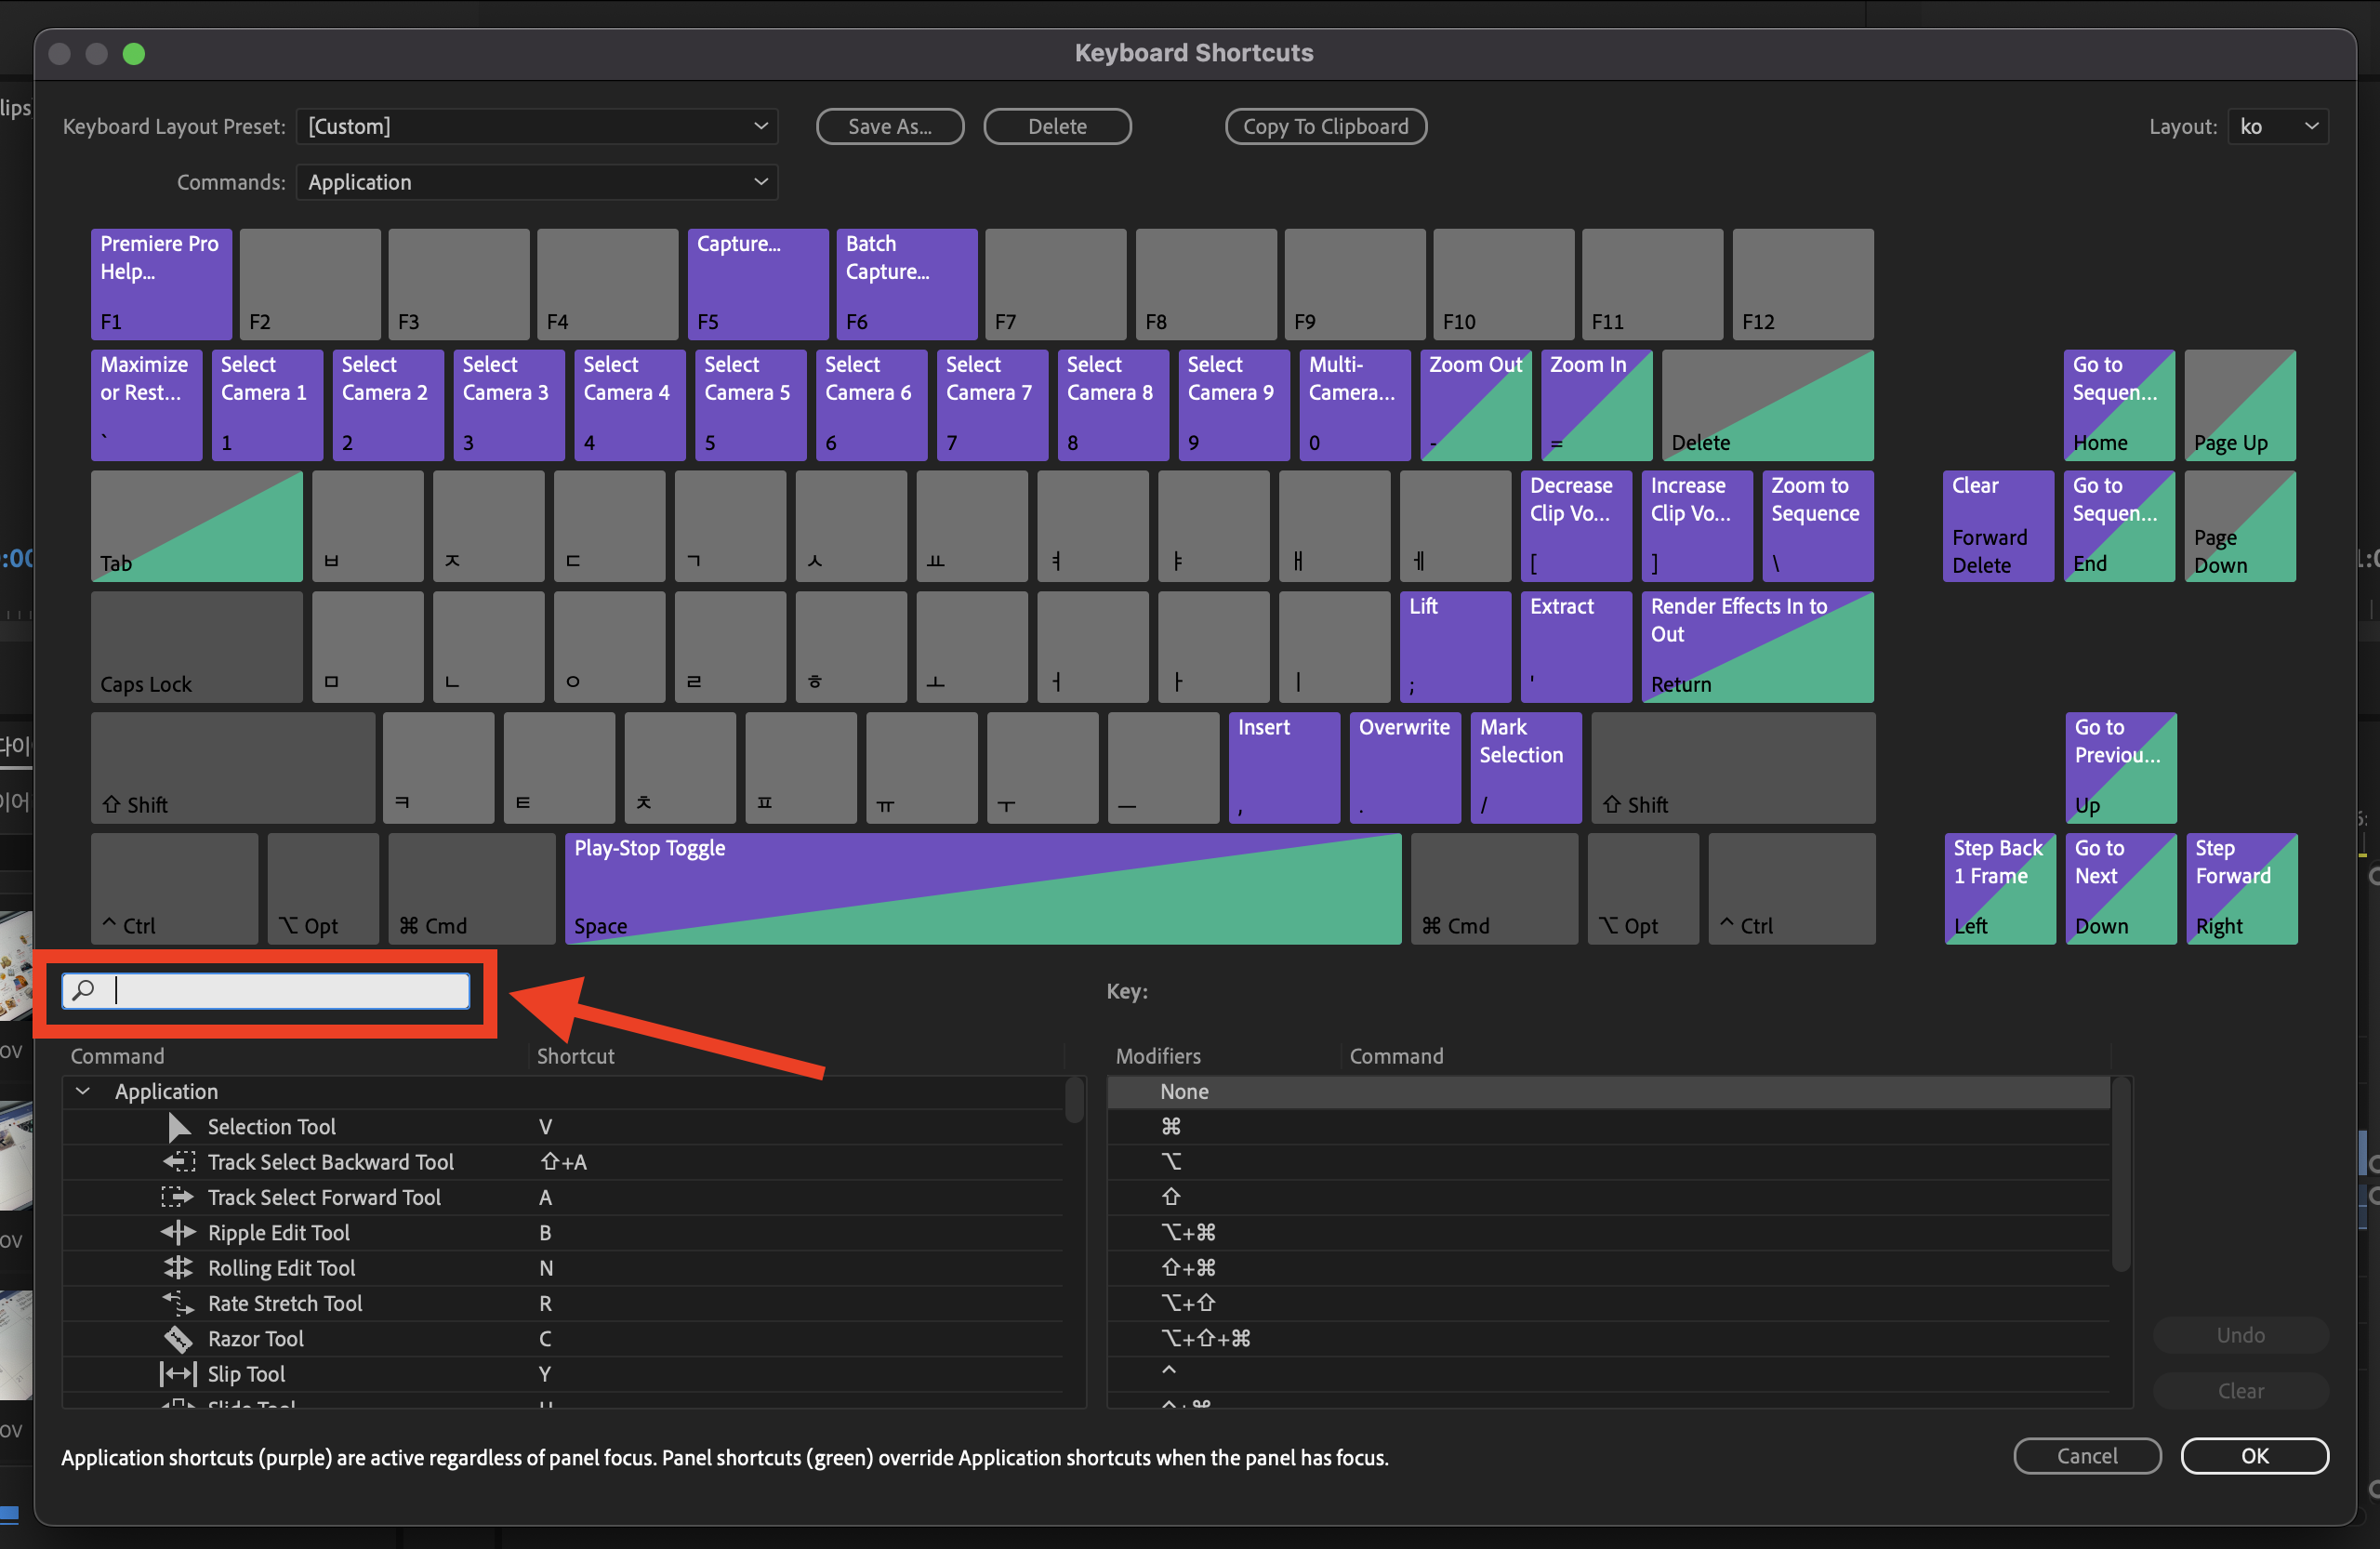Click the Track Select Forward Tool icon
The image size is (2380, 1549).
coord(177,1197)
